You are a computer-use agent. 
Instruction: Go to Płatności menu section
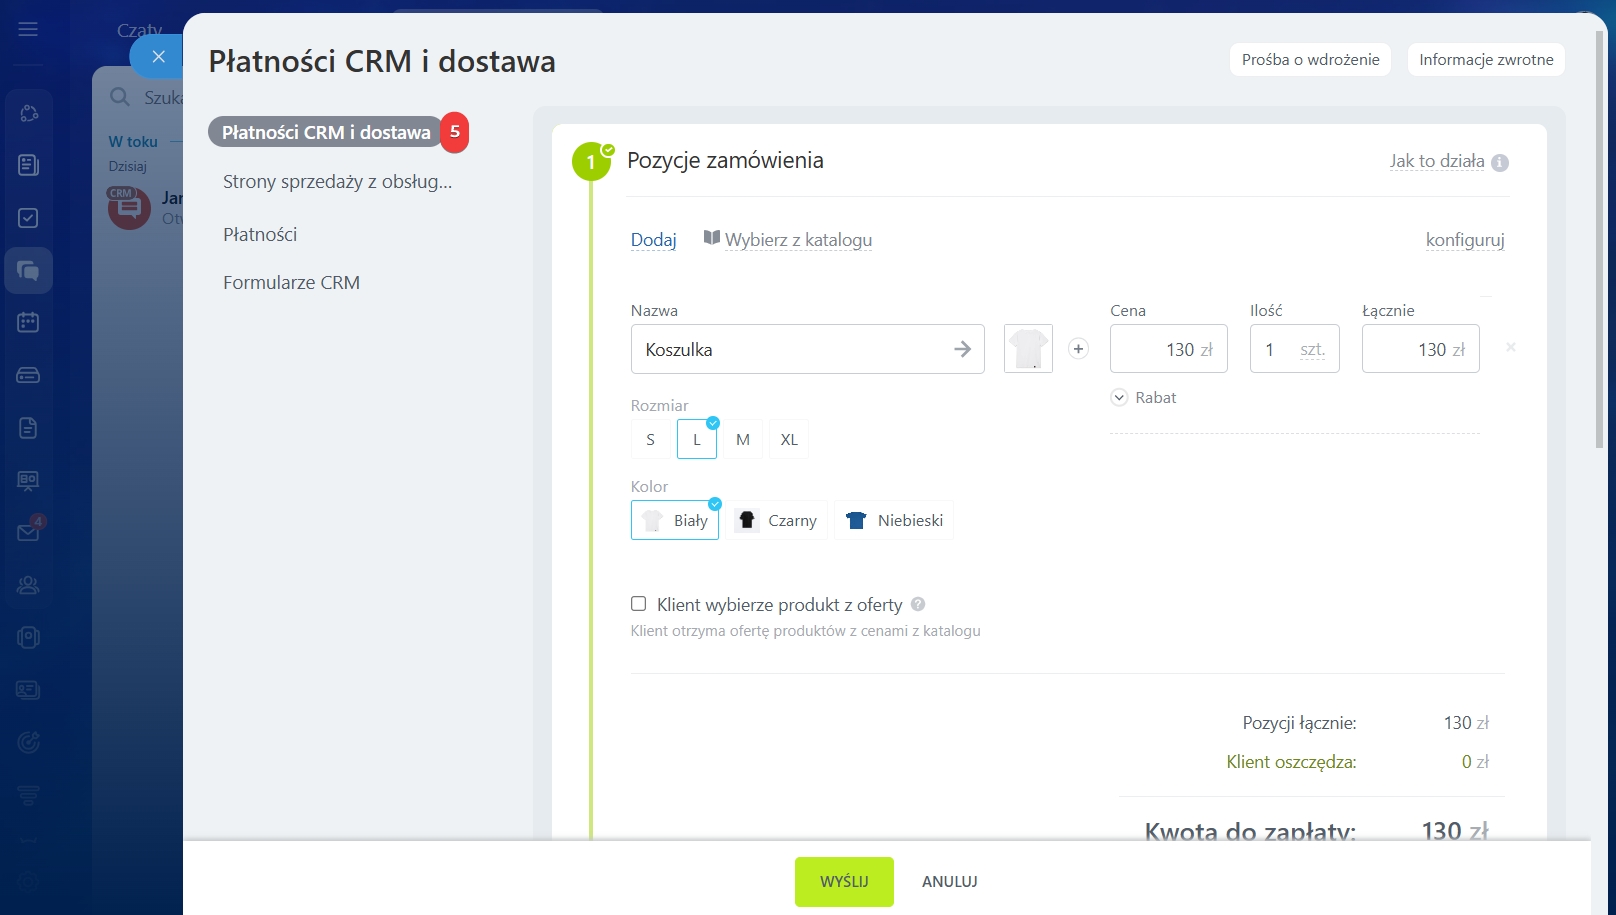pyautogui.click(x=260, y=235)
